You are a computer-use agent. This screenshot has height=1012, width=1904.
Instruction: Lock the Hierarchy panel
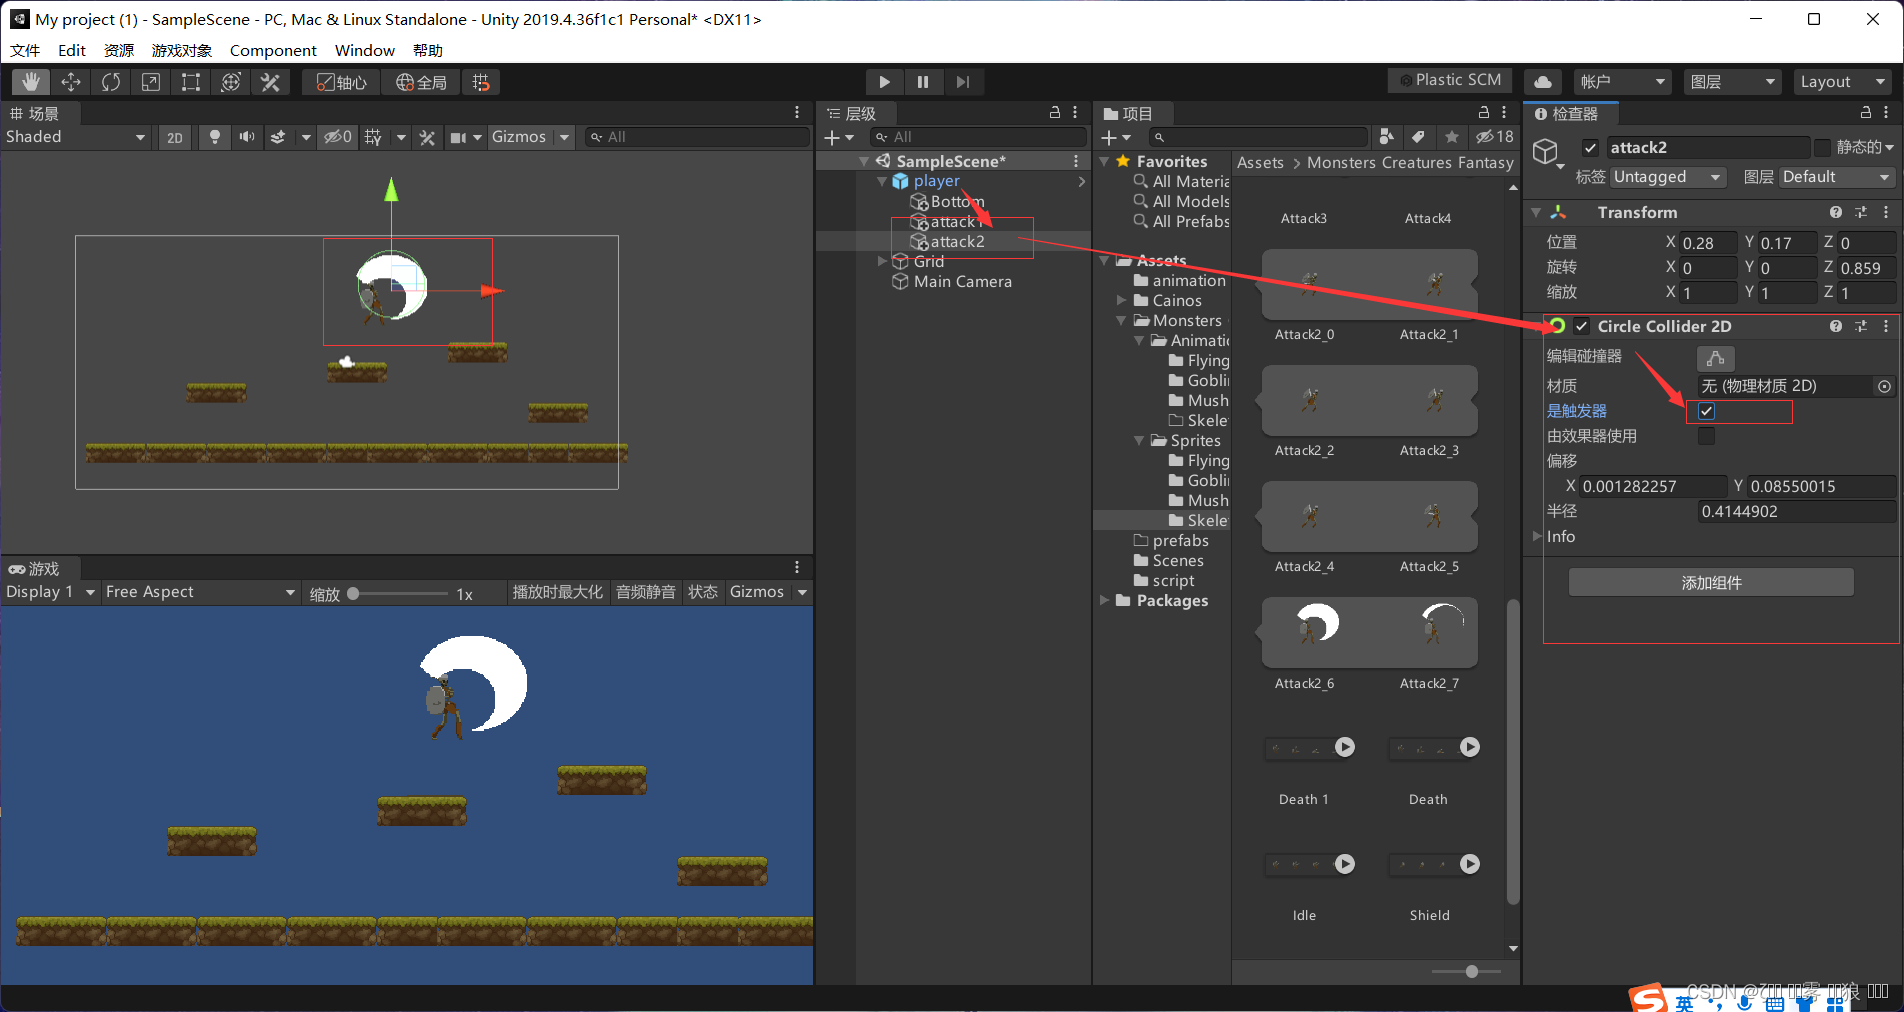coord(1054,113)
